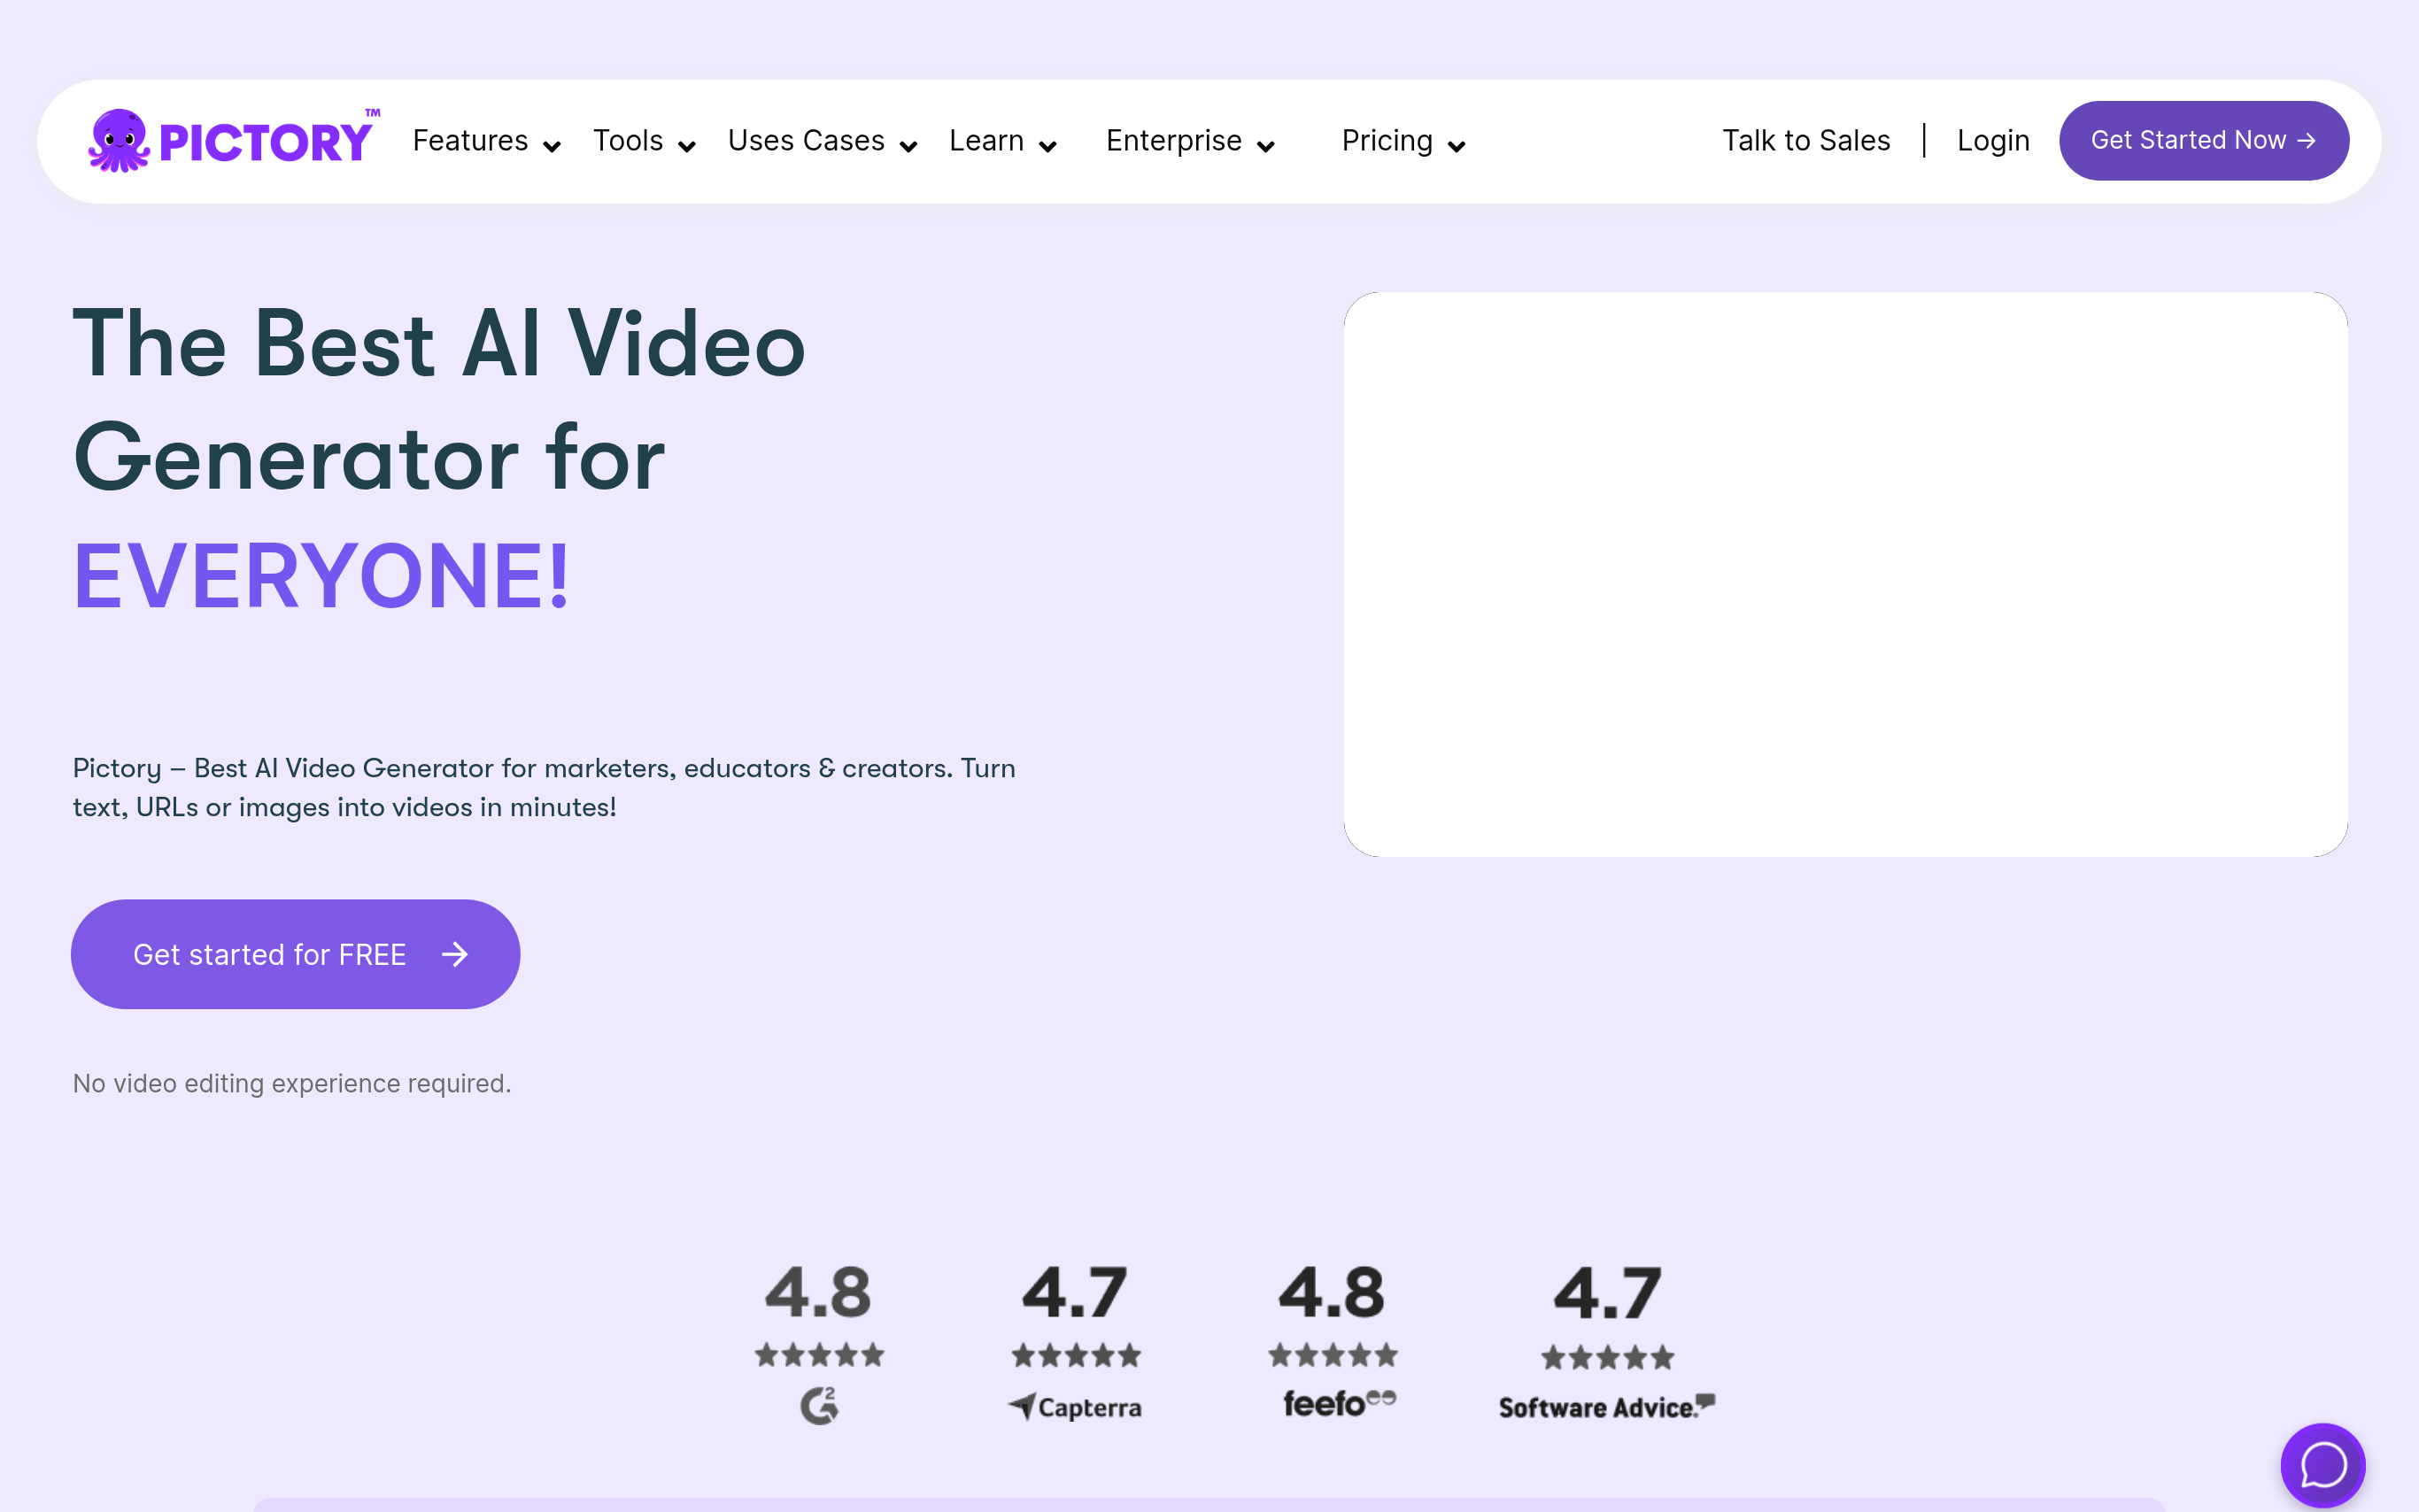Open the Learn dropdown chevron
The height and width of the screenshot is (1512, 2419).
[1047, 146]
